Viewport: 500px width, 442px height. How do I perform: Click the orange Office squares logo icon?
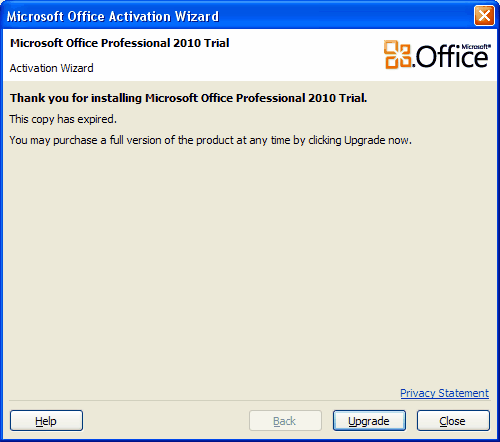coord(397,54)
